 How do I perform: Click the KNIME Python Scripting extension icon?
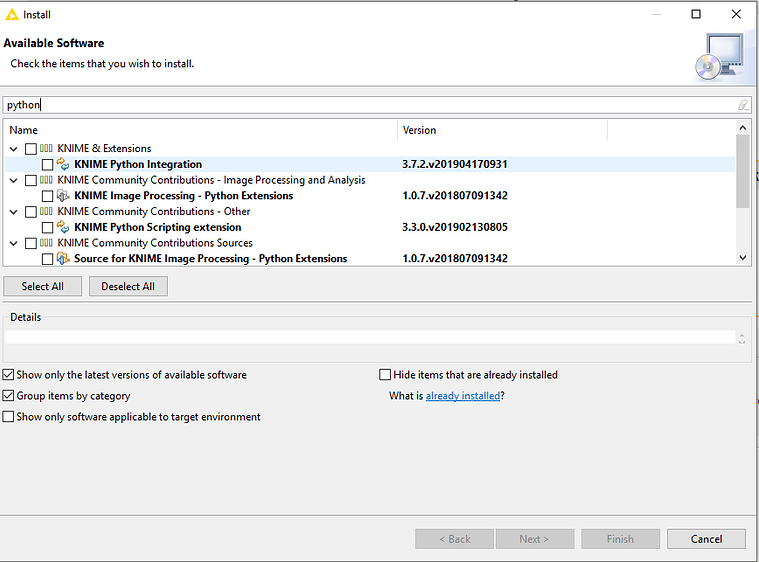click(64, 227)
